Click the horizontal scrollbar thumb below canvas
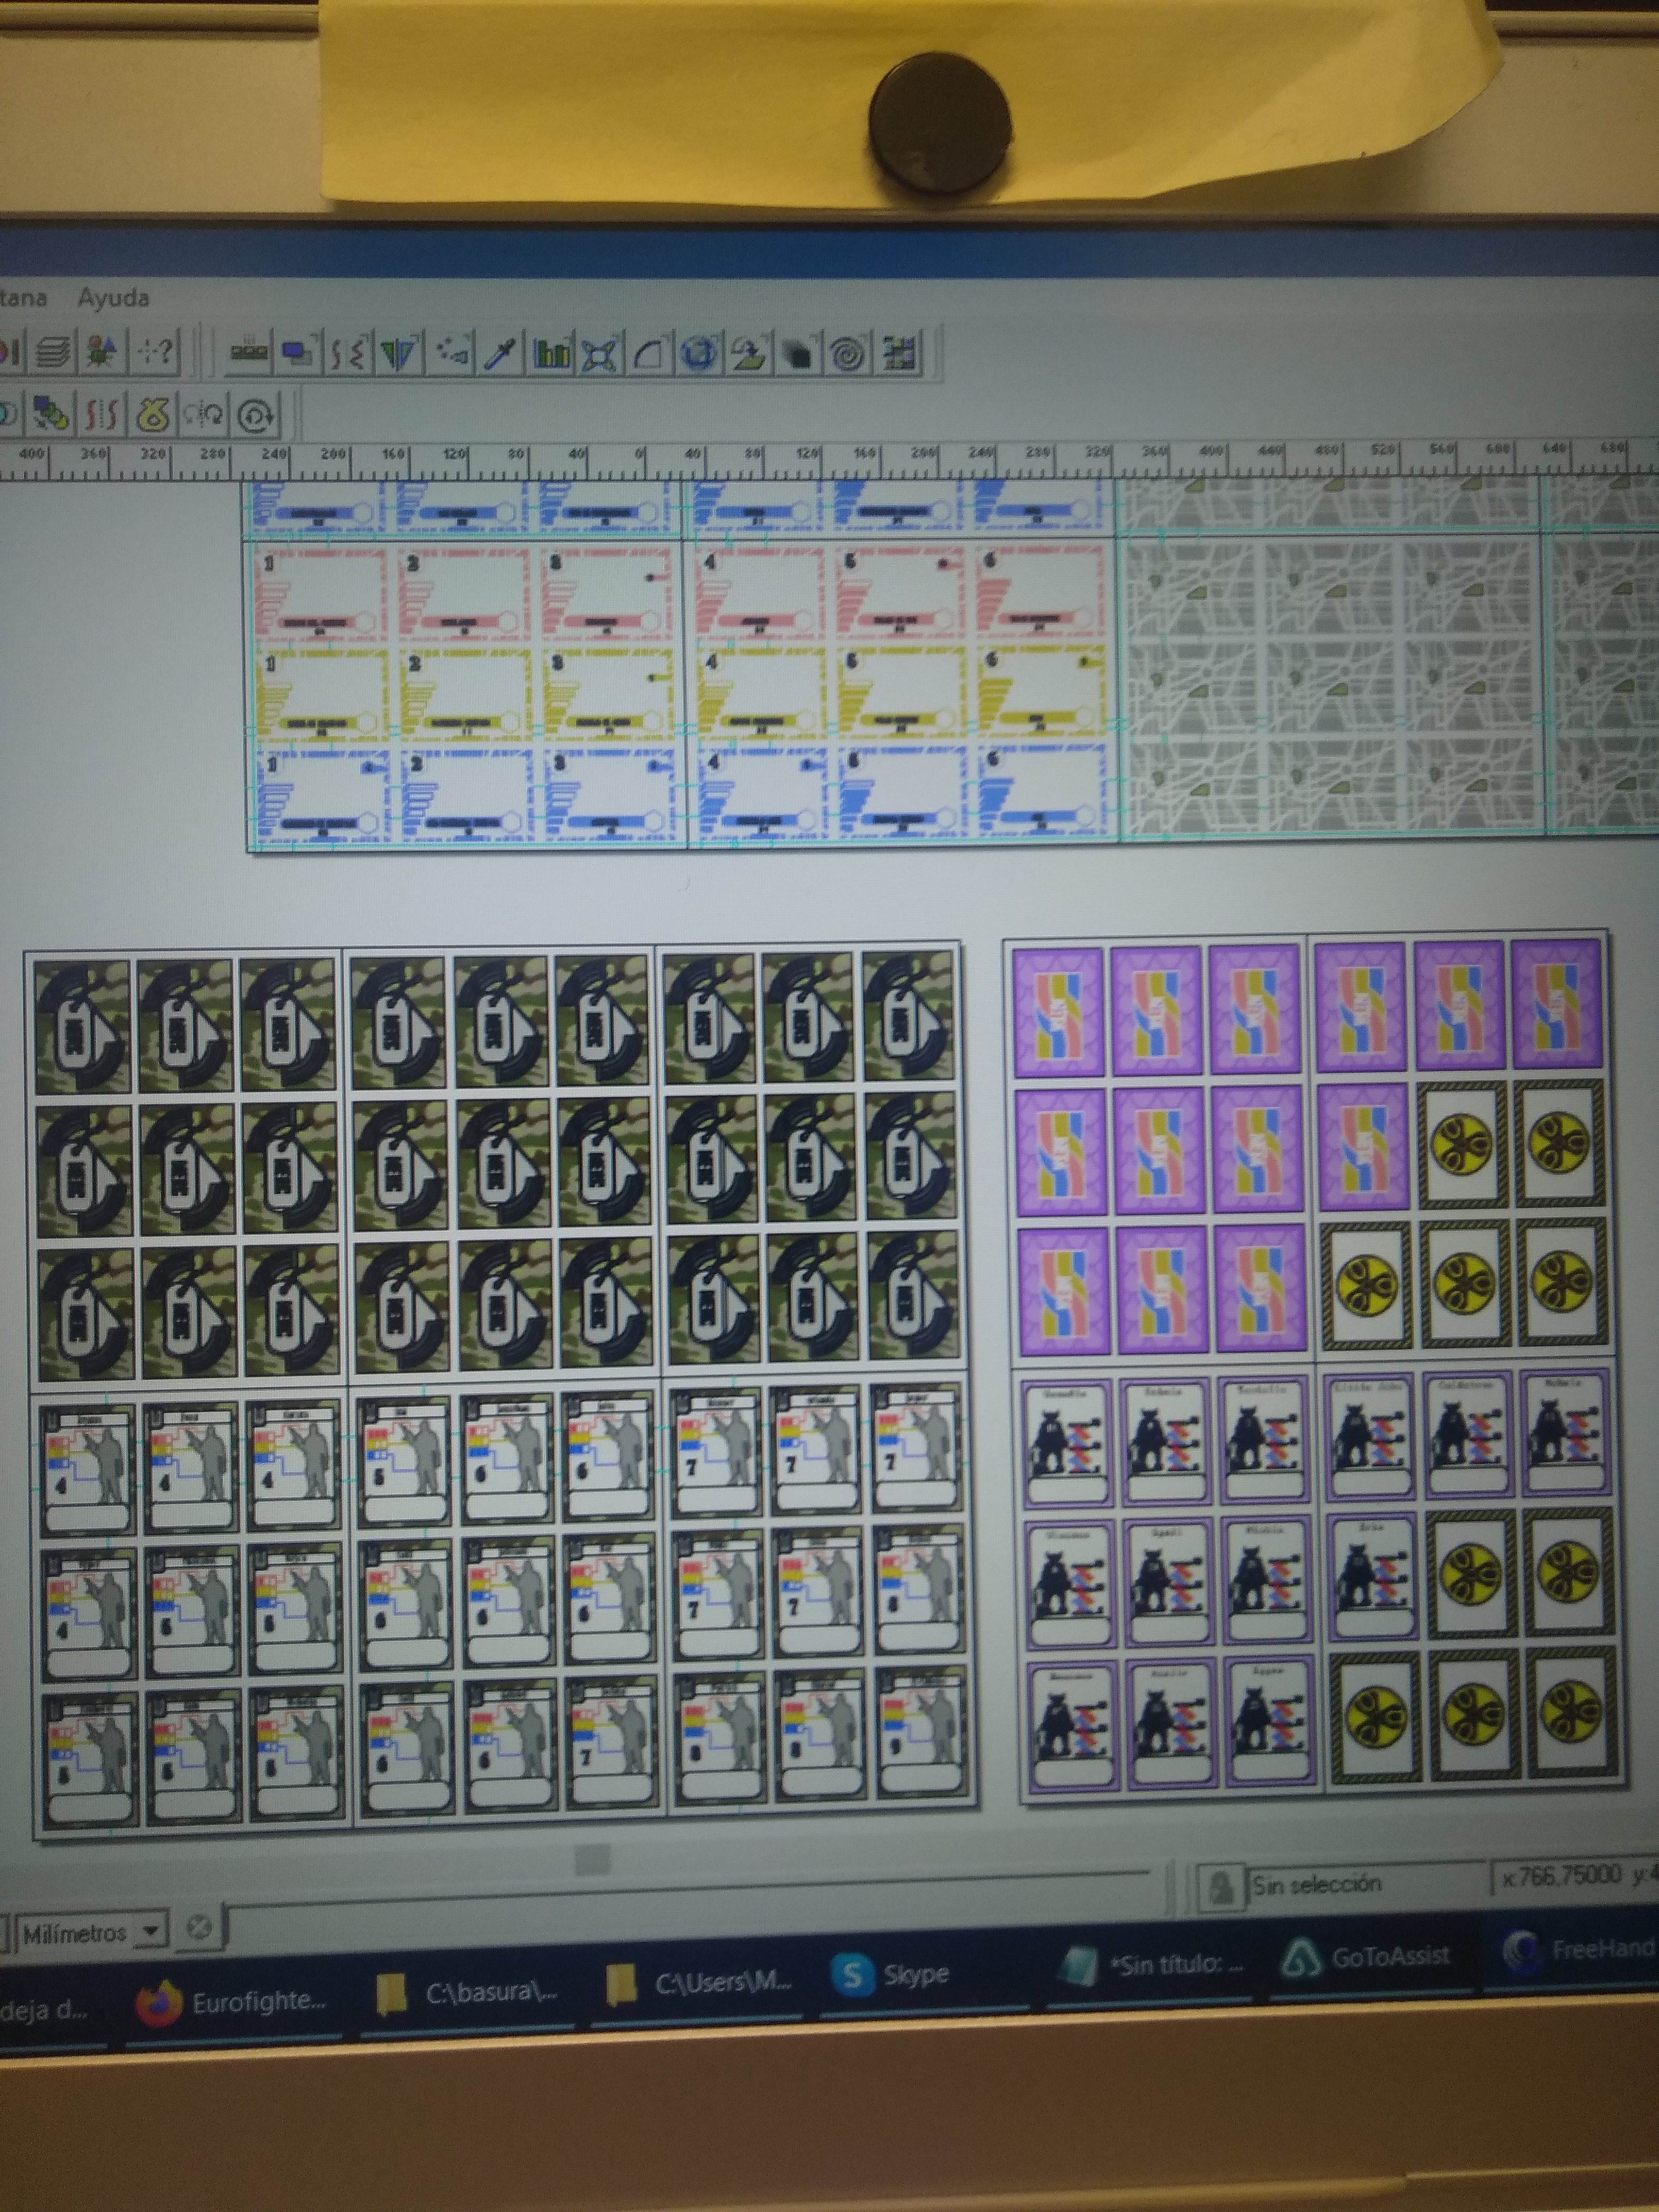 tap(593, 1861)
